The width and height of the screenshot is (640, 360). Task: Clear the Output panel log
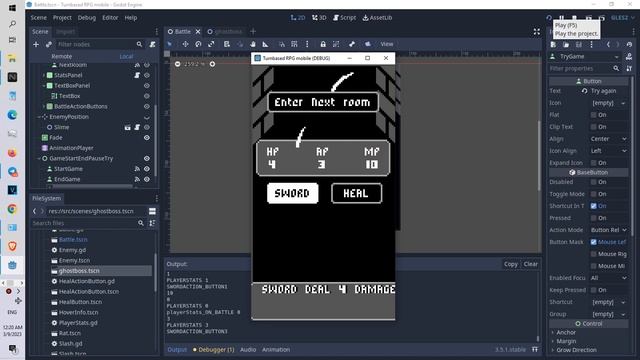click(531, 264)
